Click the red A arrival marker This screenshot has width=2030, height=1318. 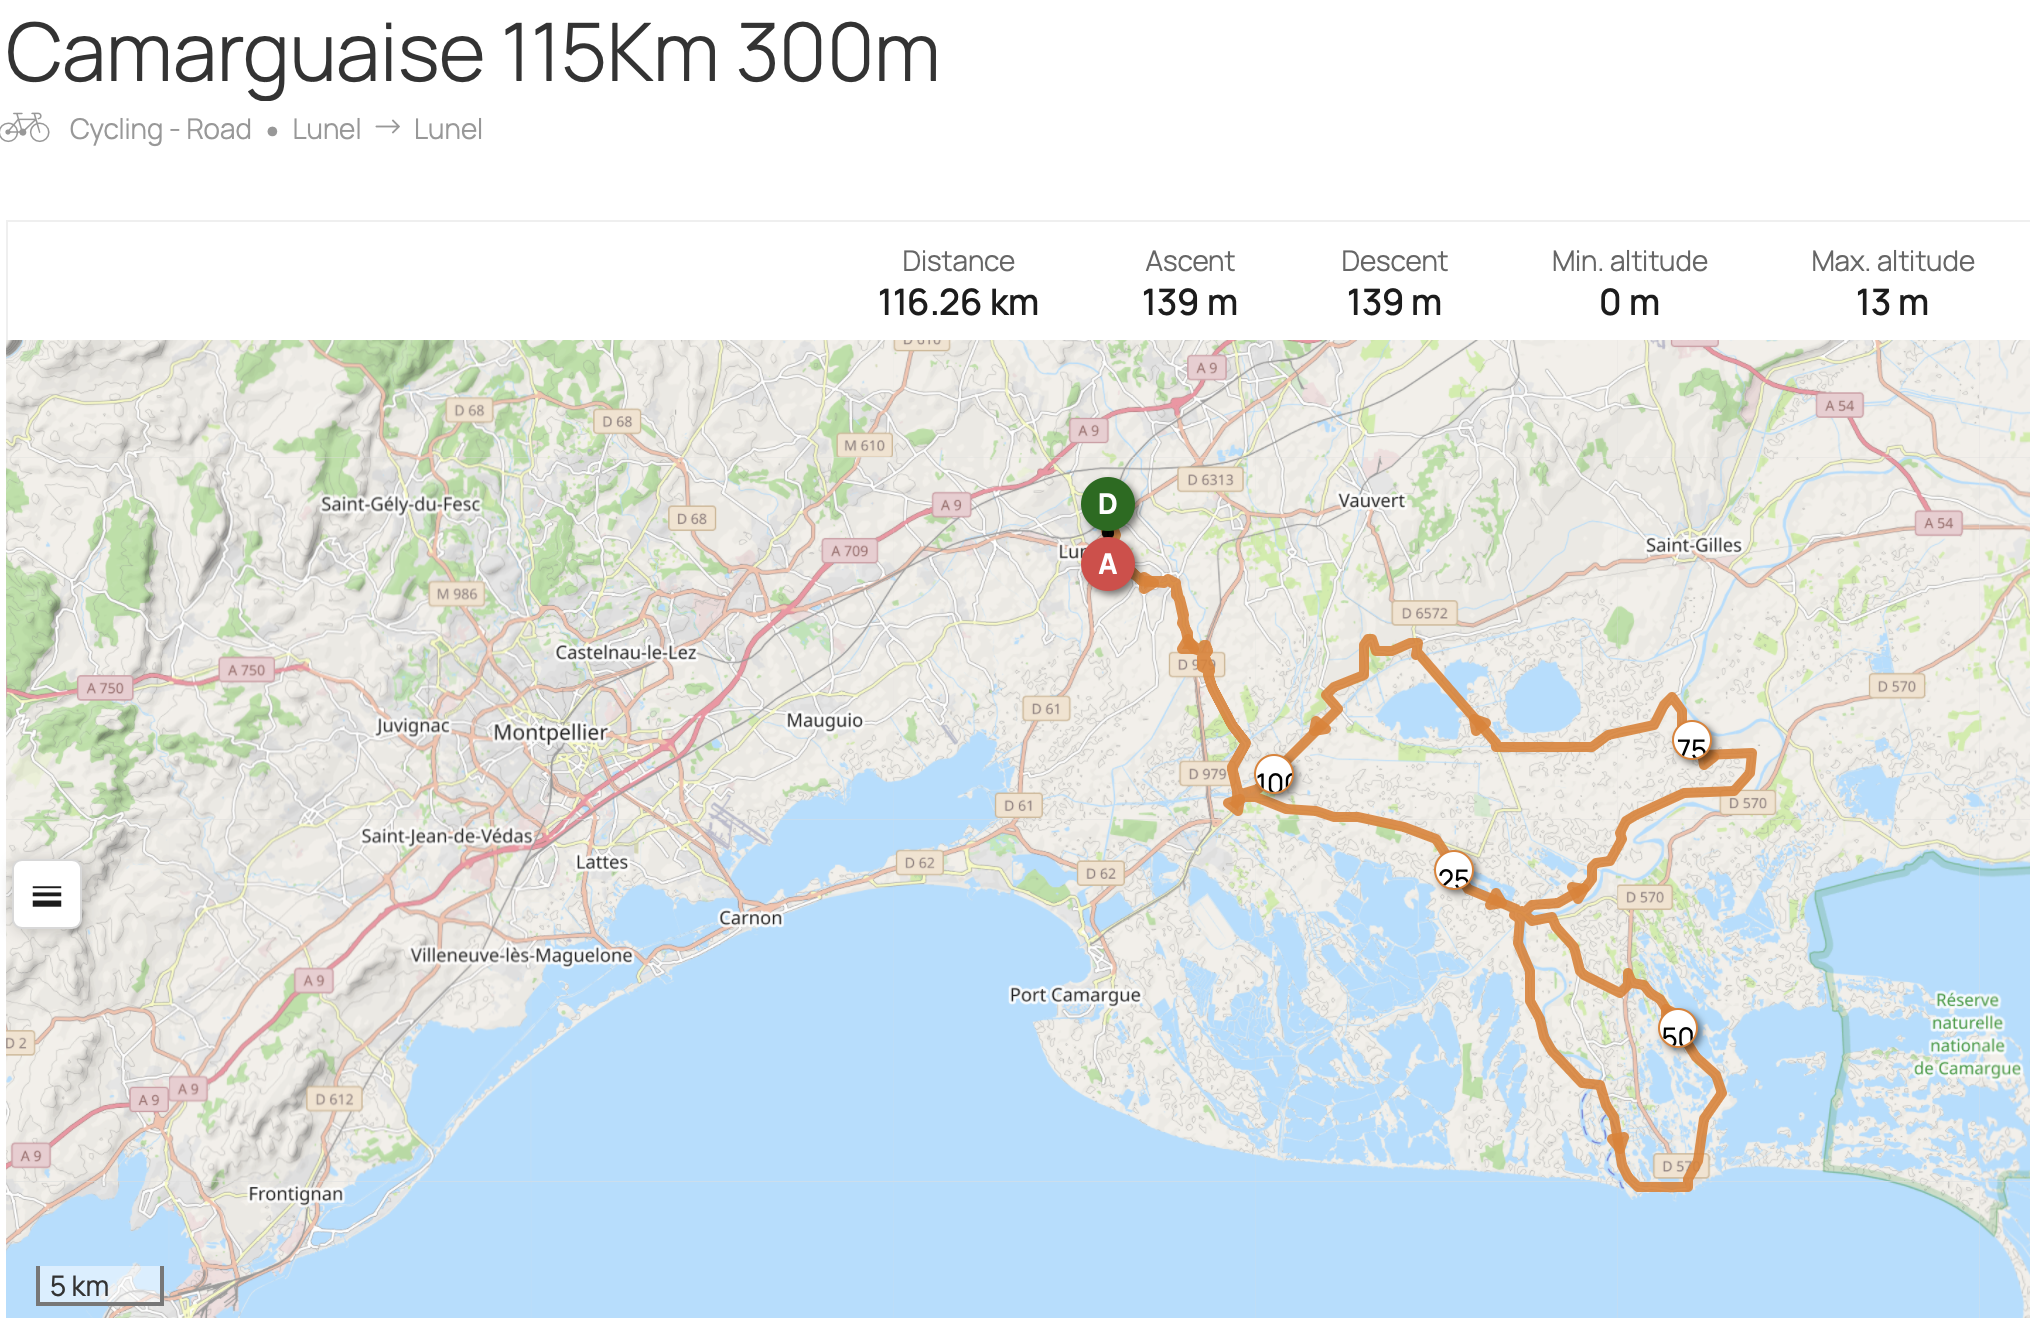pyautogui.click(x=1107, y=565)
